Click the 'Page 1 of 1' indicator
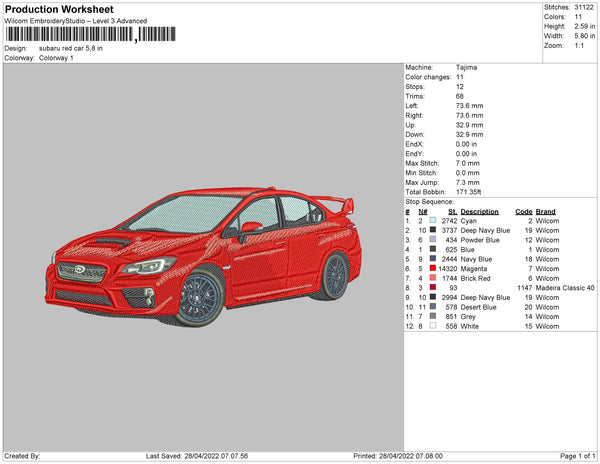The height and width of the screenshot is (464, 600). click(578, 456)
